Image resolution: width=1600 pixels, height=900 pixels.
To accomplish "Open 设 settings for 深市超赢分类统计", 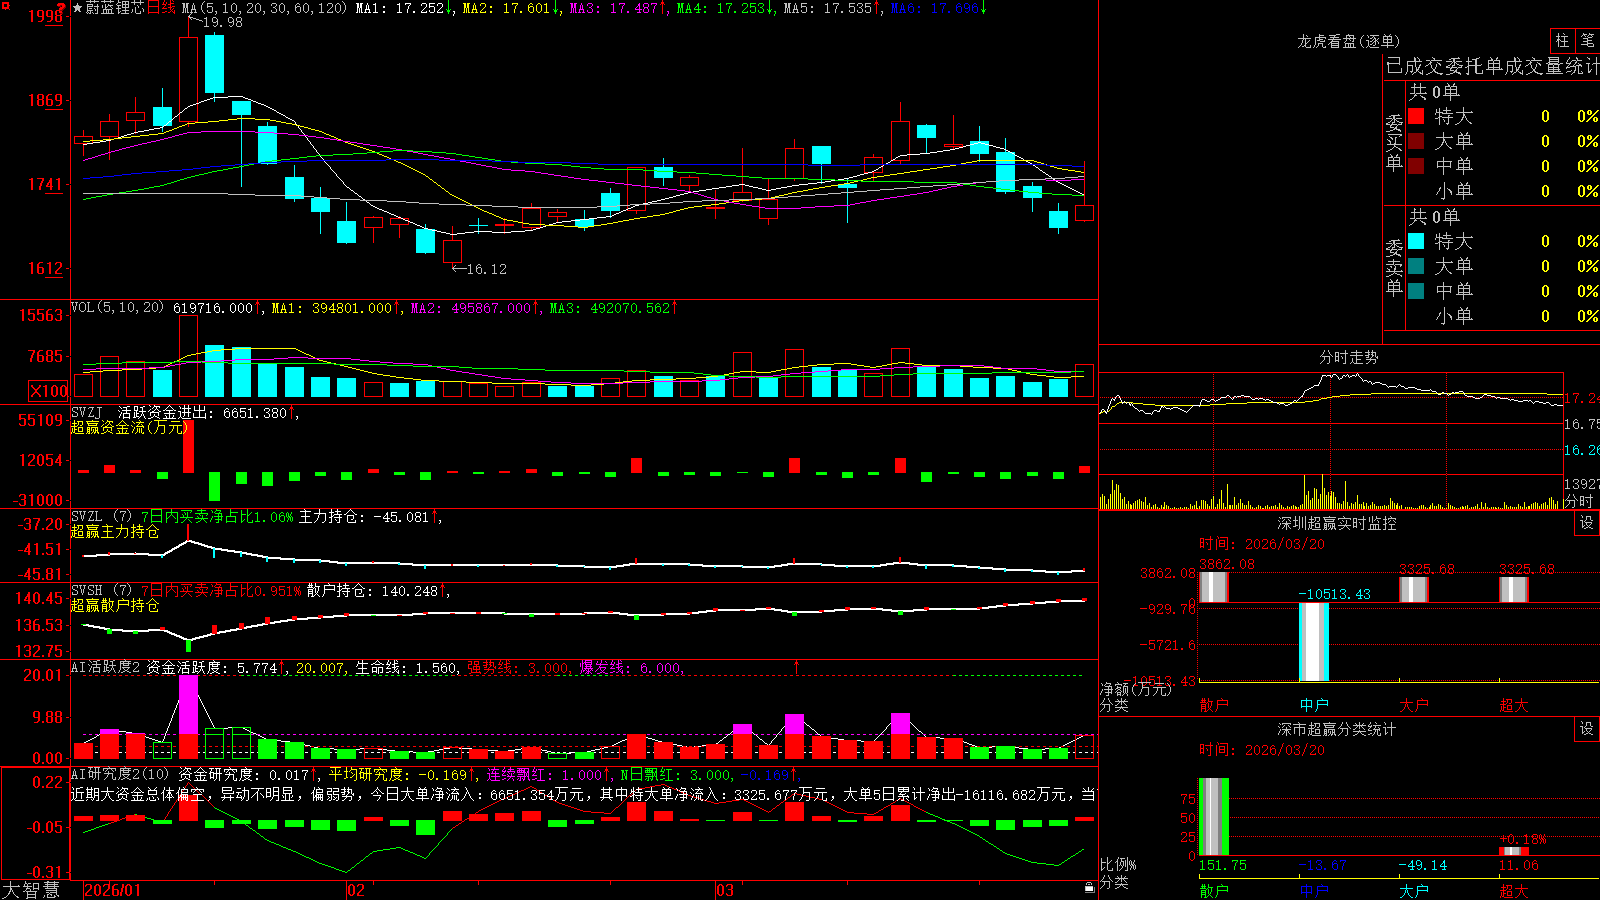I will 1587,729.
